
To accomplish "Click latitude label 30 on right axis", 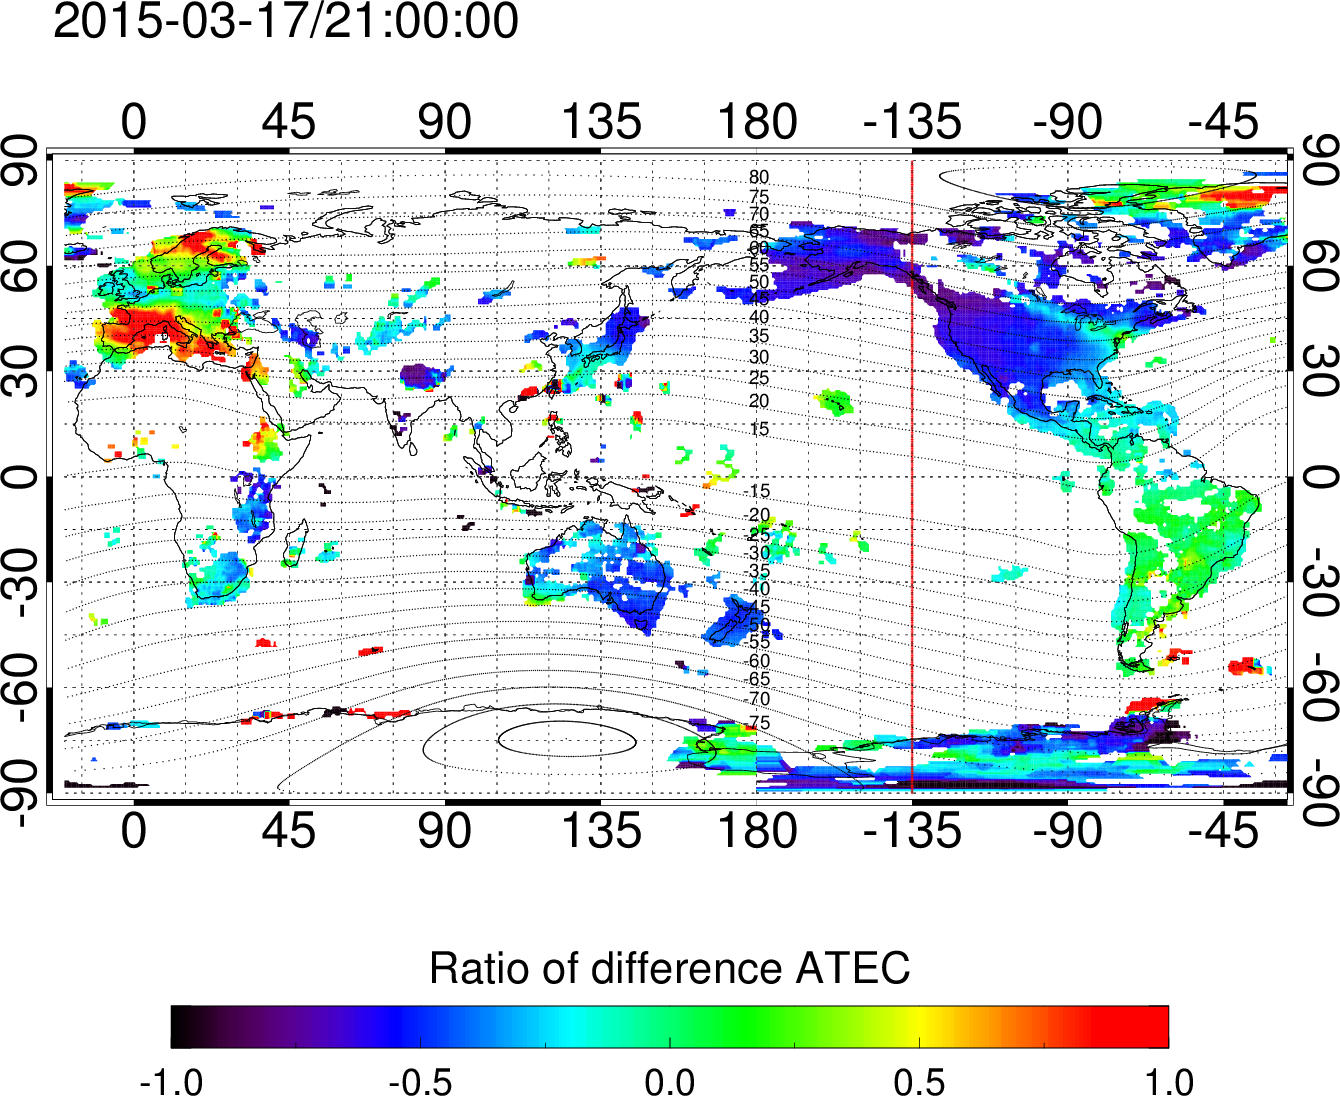I will pyautogui.click(x=1319, y=371).
